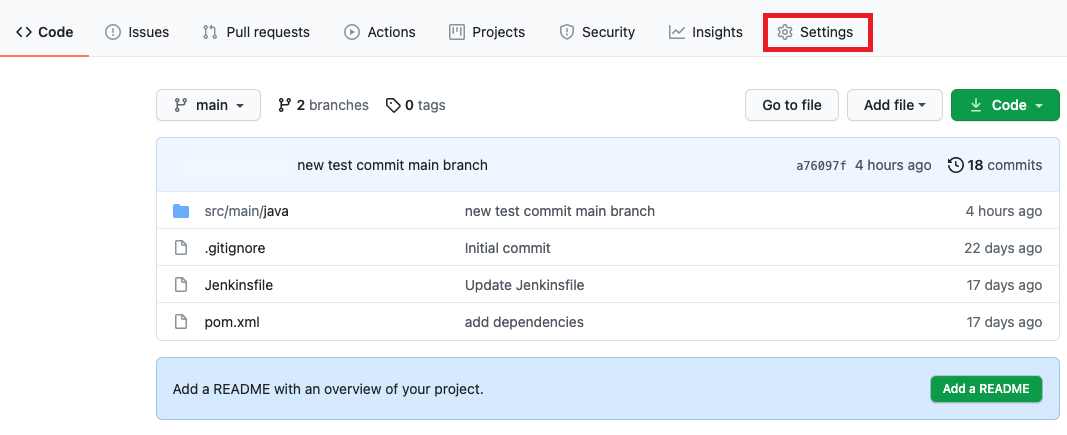The height and width of the screenshot is (435, 1067).
Task: Open the Code tab
Action: click(x=44, y=32)
